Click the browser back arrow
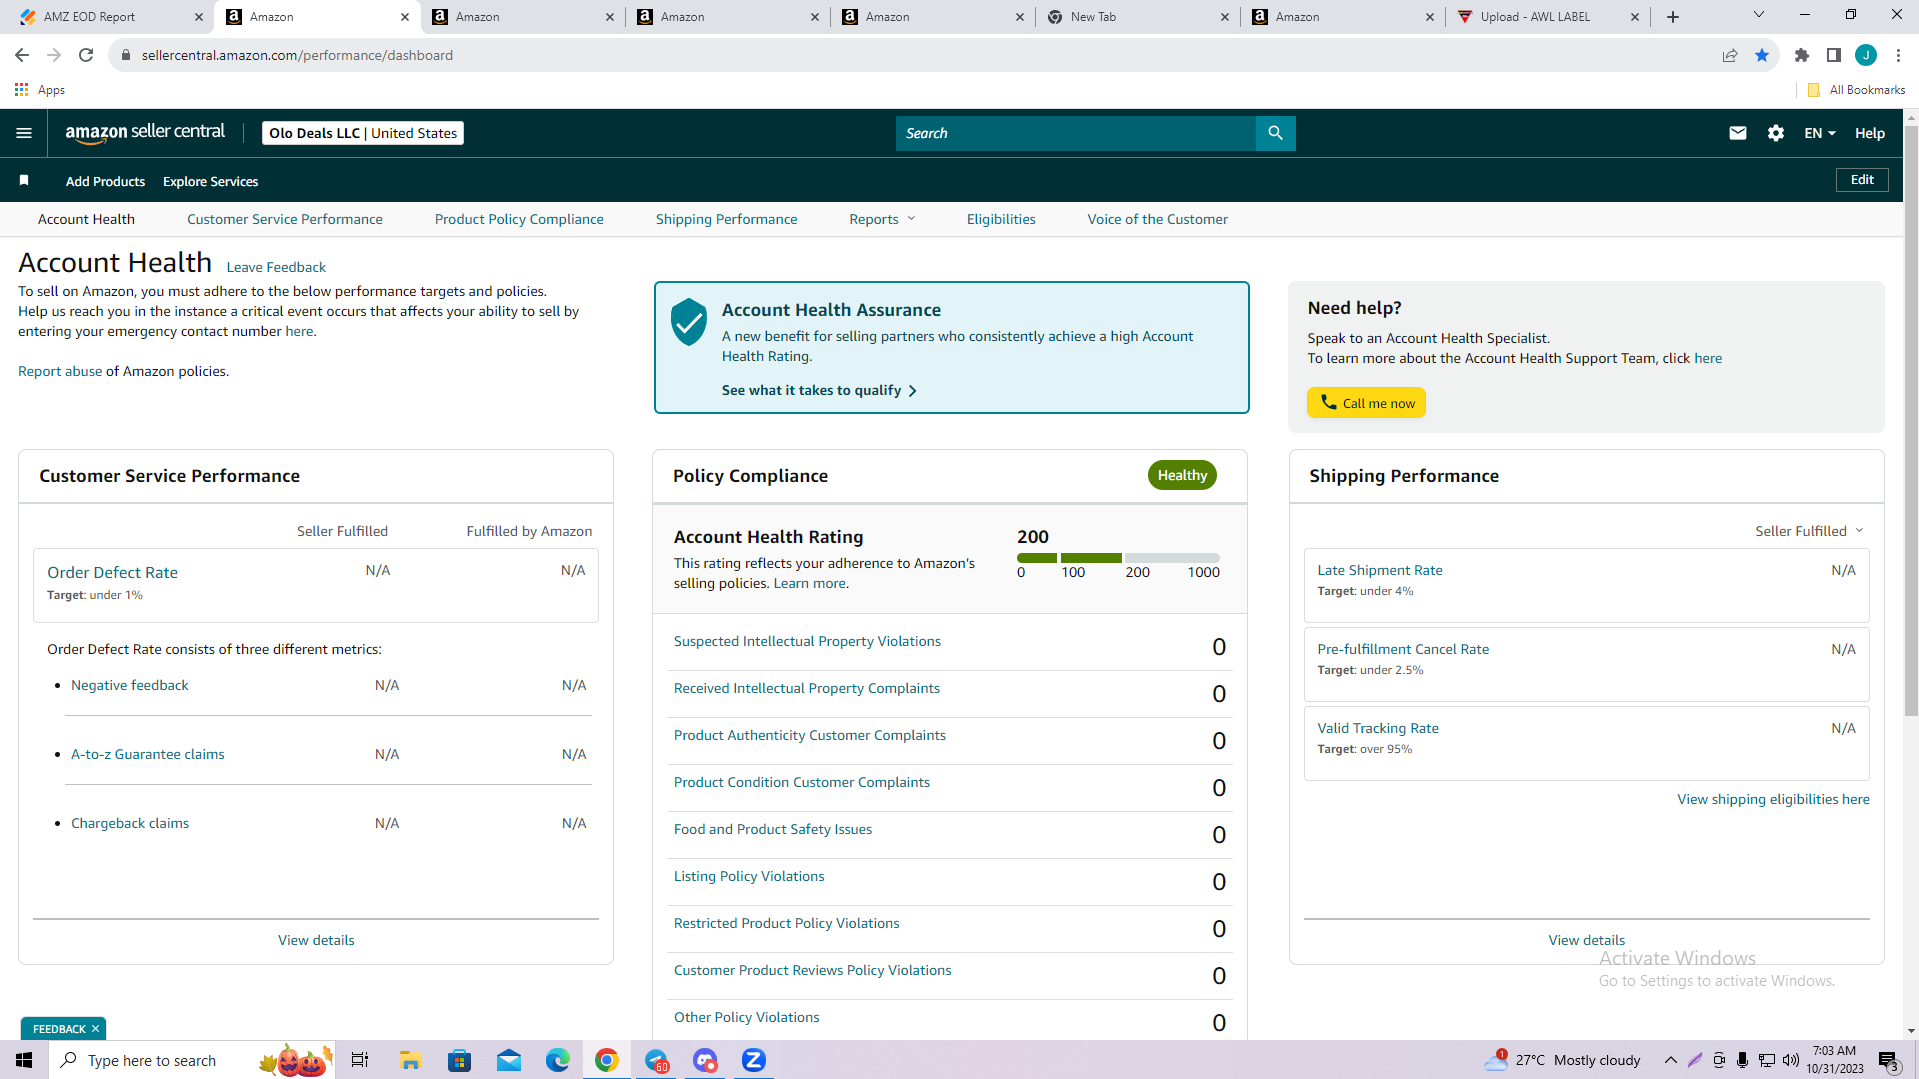Viewport: 1919px width, 1079px height. click(x=22, y=55)
